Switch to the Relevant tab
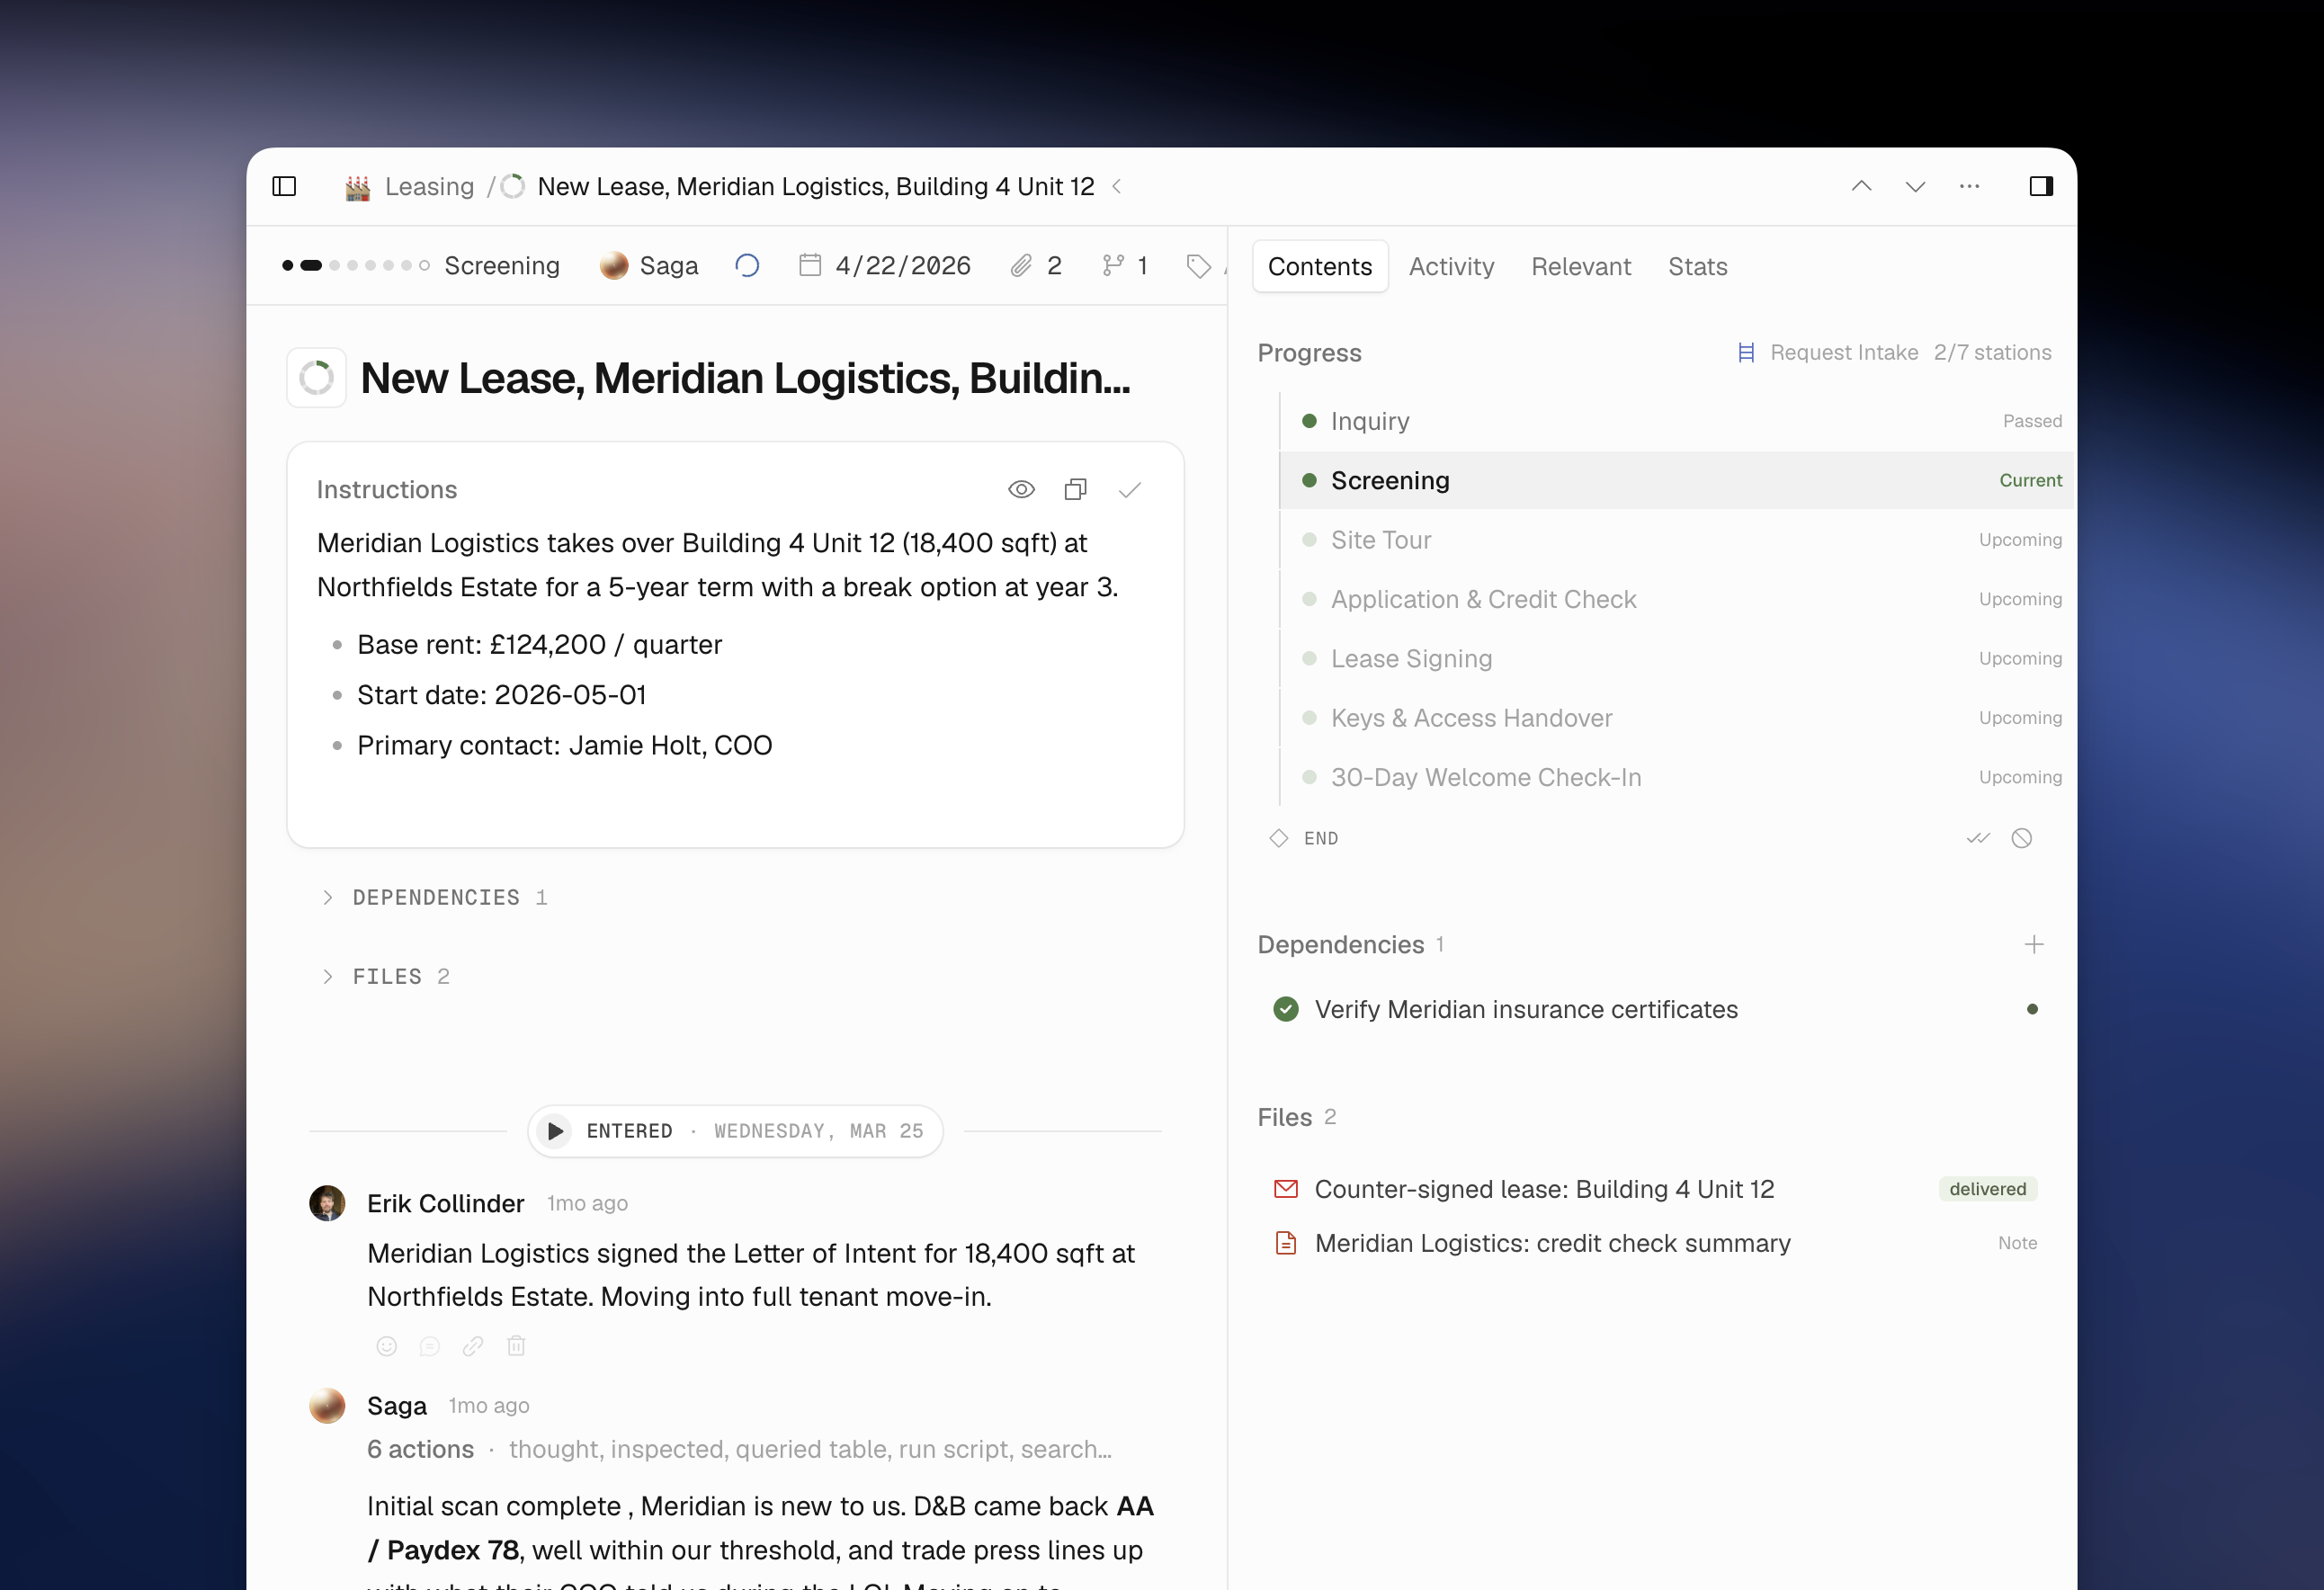Screen dimensions: 2324x1590 pos(1581,266)
